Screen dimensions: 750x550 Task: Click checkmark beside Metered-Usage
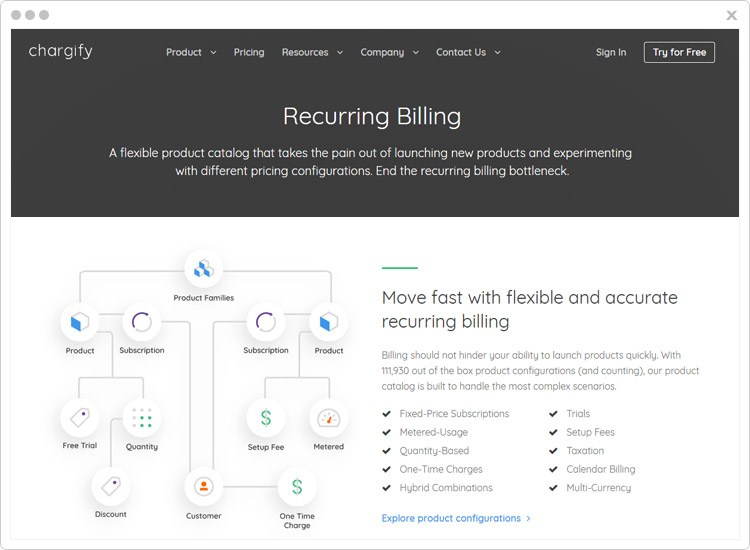point(386,432)
